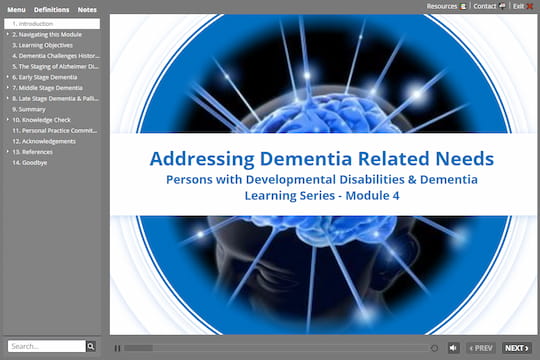Expand 2. Navigating this Module arrow

(x=8, y=34)
